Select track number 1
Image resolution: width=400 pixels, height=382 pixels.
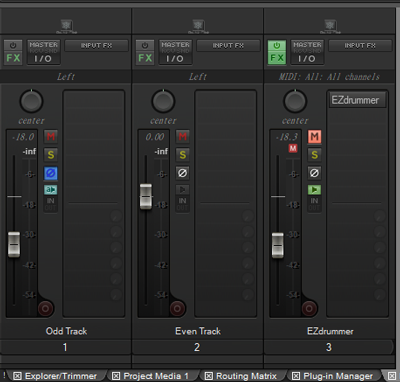tap(65, 347)
